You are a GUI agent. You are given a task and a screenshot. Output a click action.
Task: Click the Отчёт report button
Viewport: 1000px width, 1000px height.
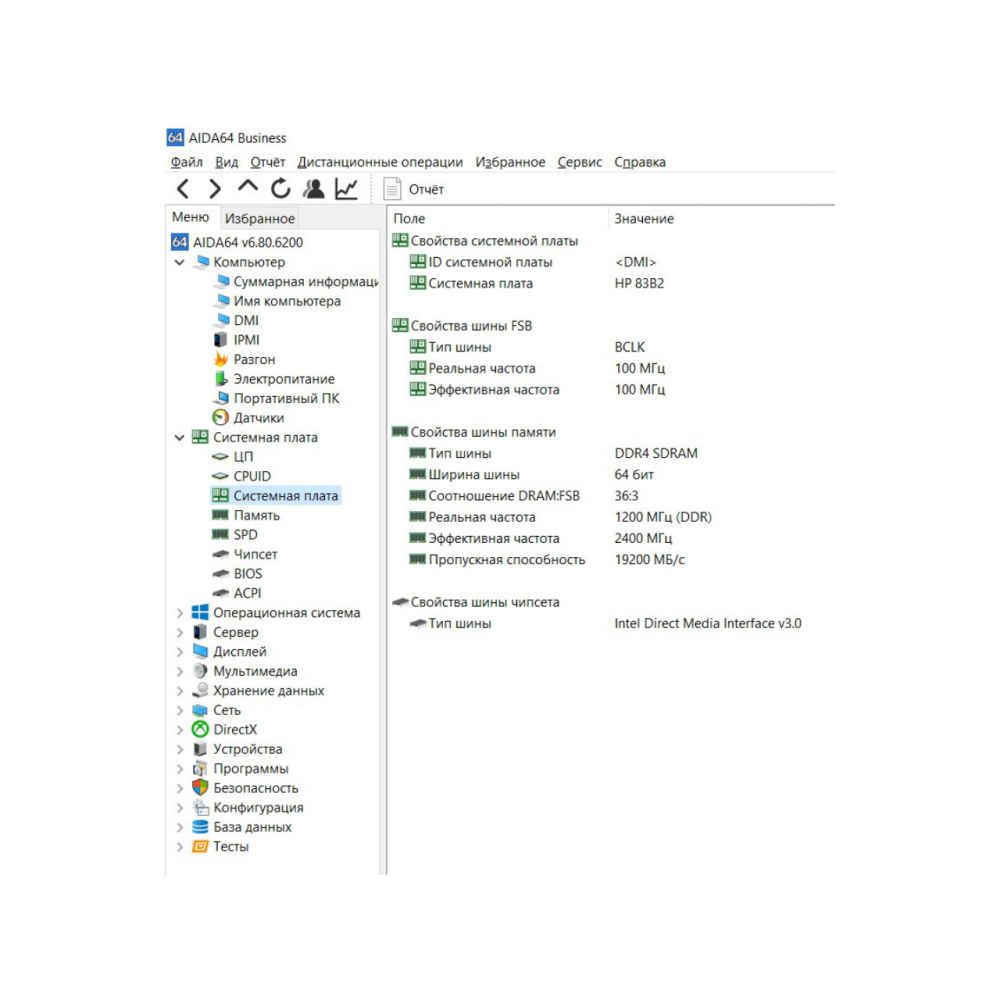click(413, 189)
